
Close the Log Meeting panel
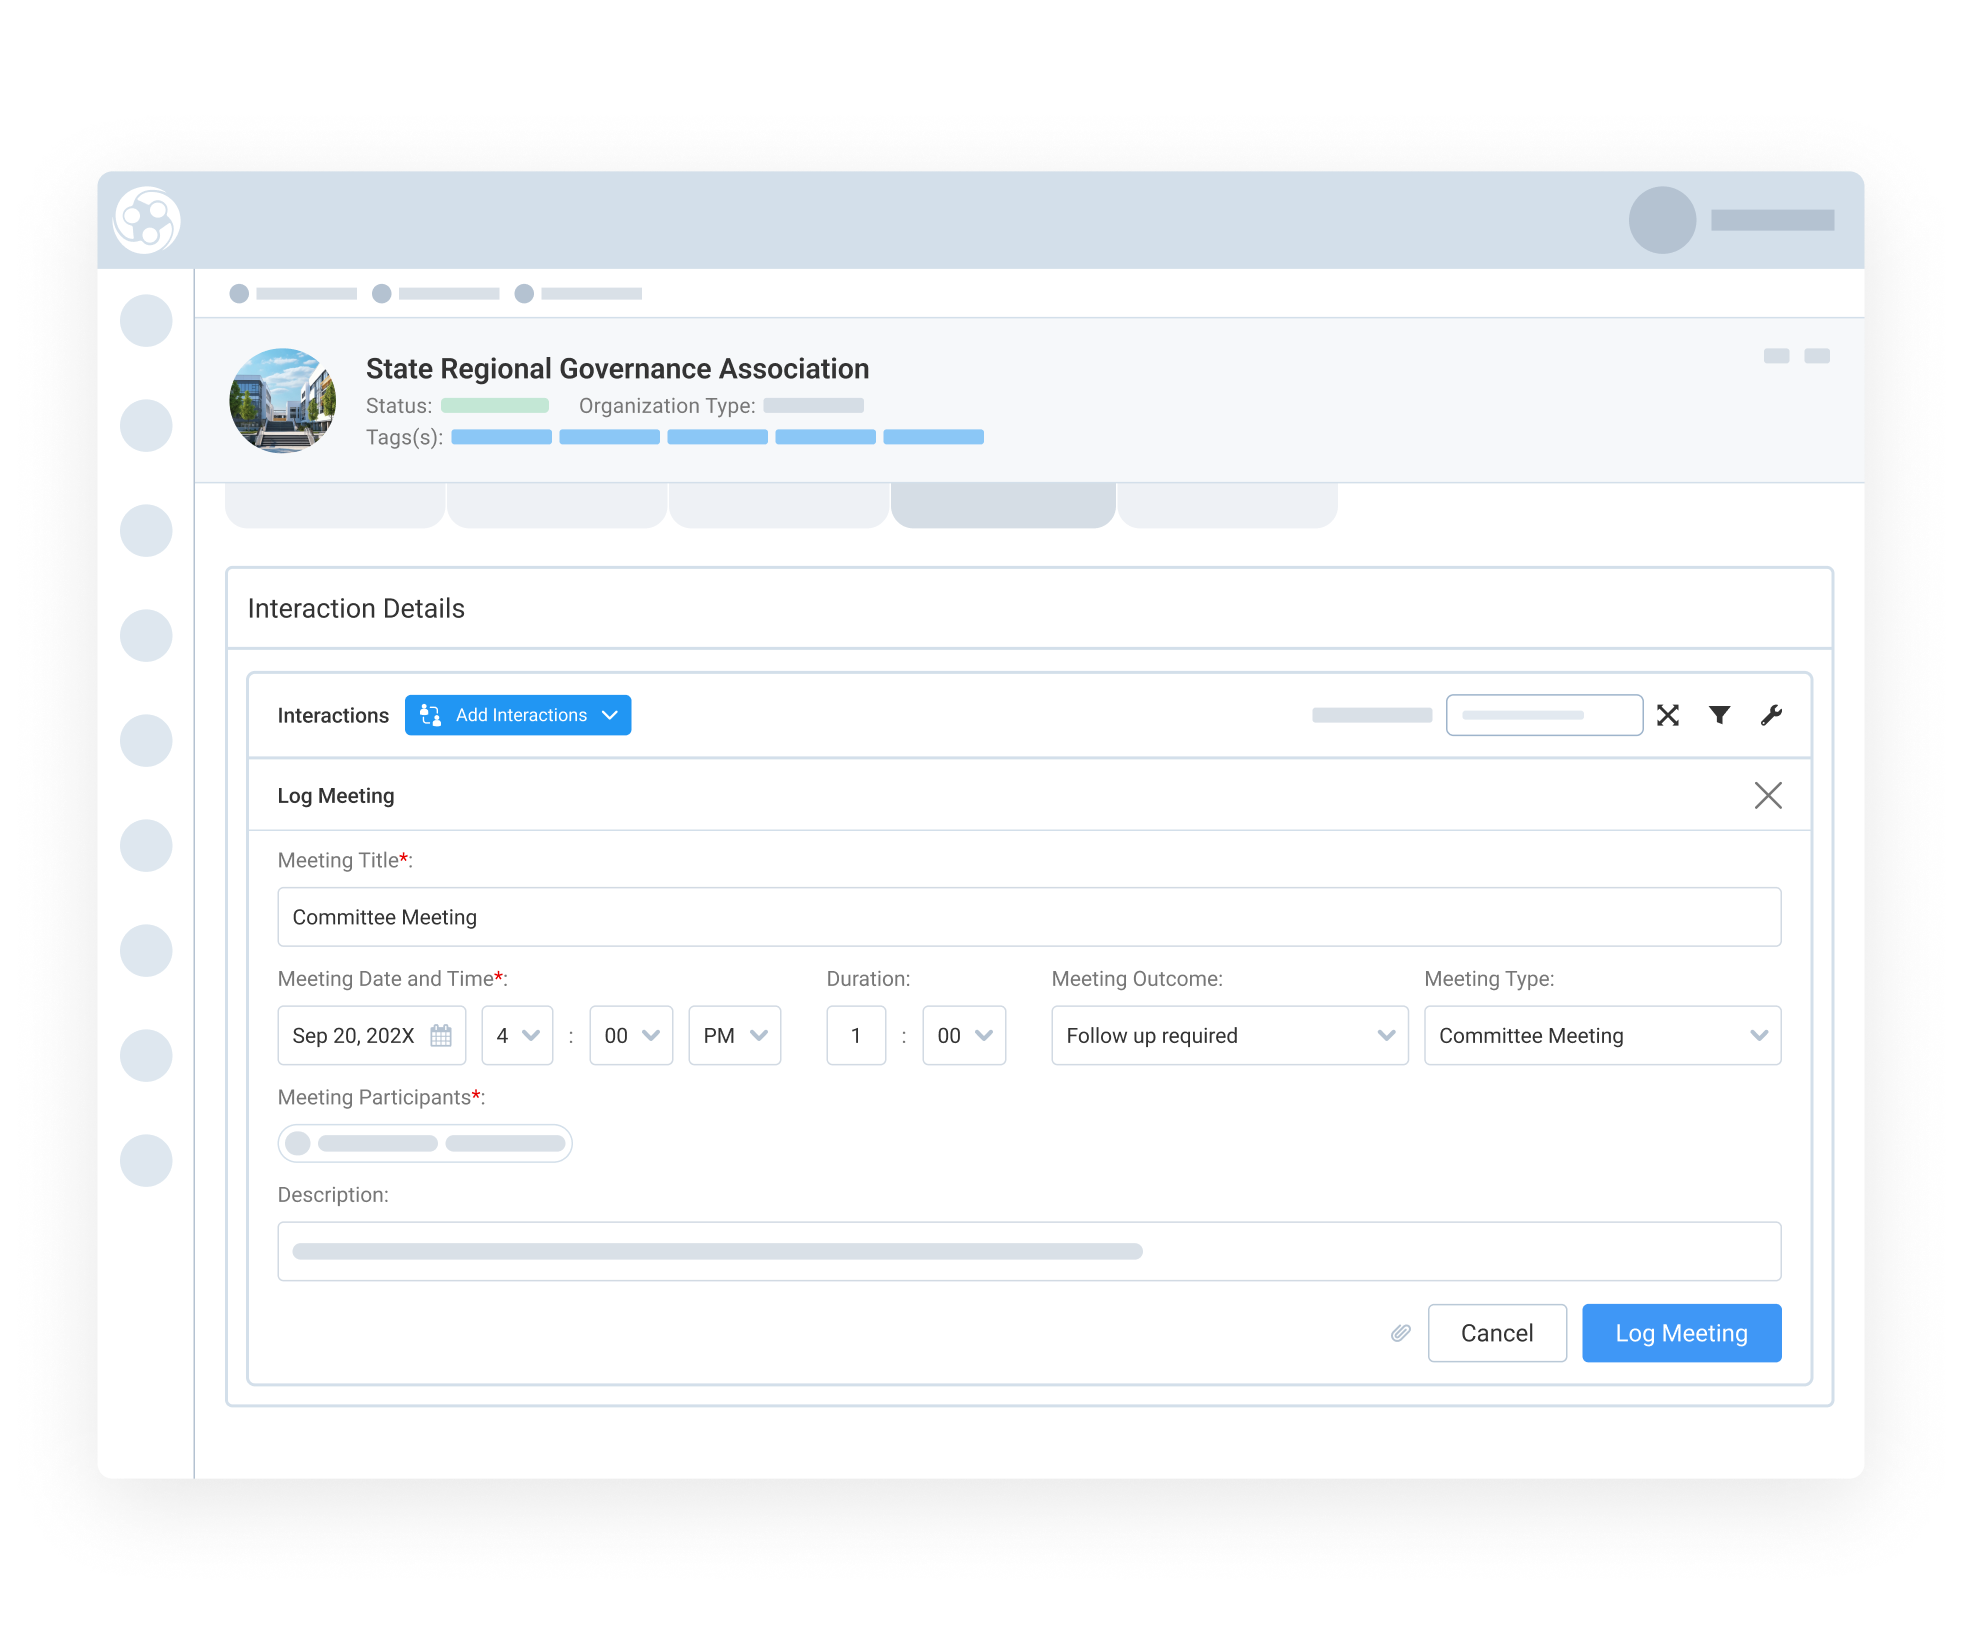coord(1768,795)
